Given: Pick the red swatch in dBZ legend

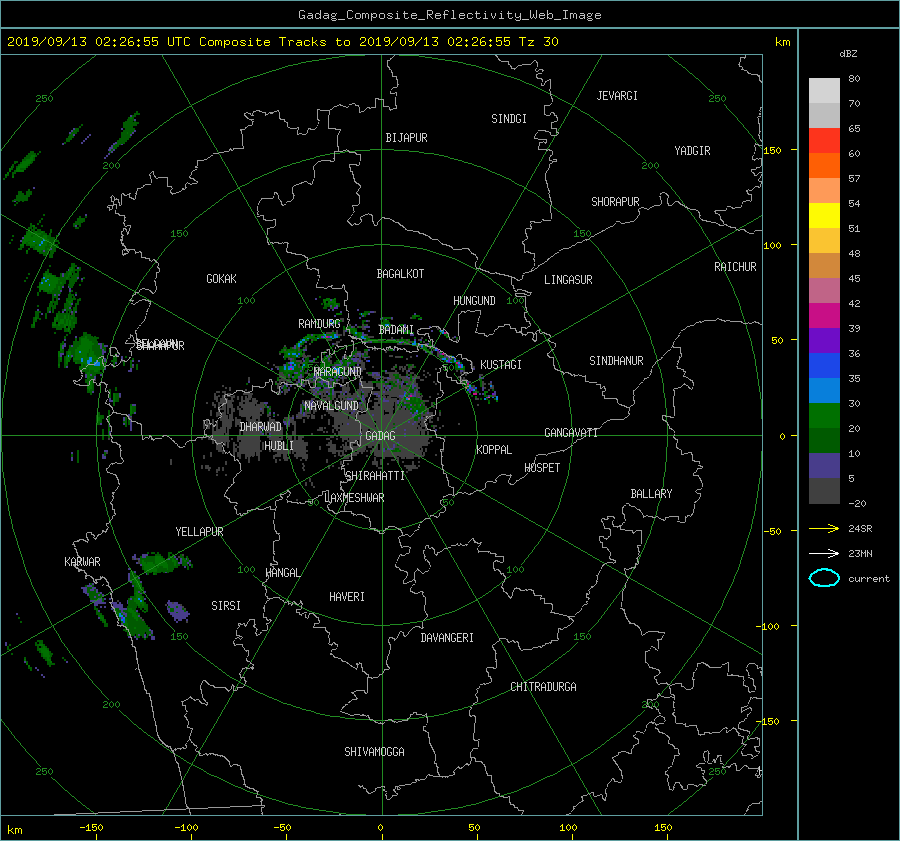Looking at the screenshot, I should (824, 140).
